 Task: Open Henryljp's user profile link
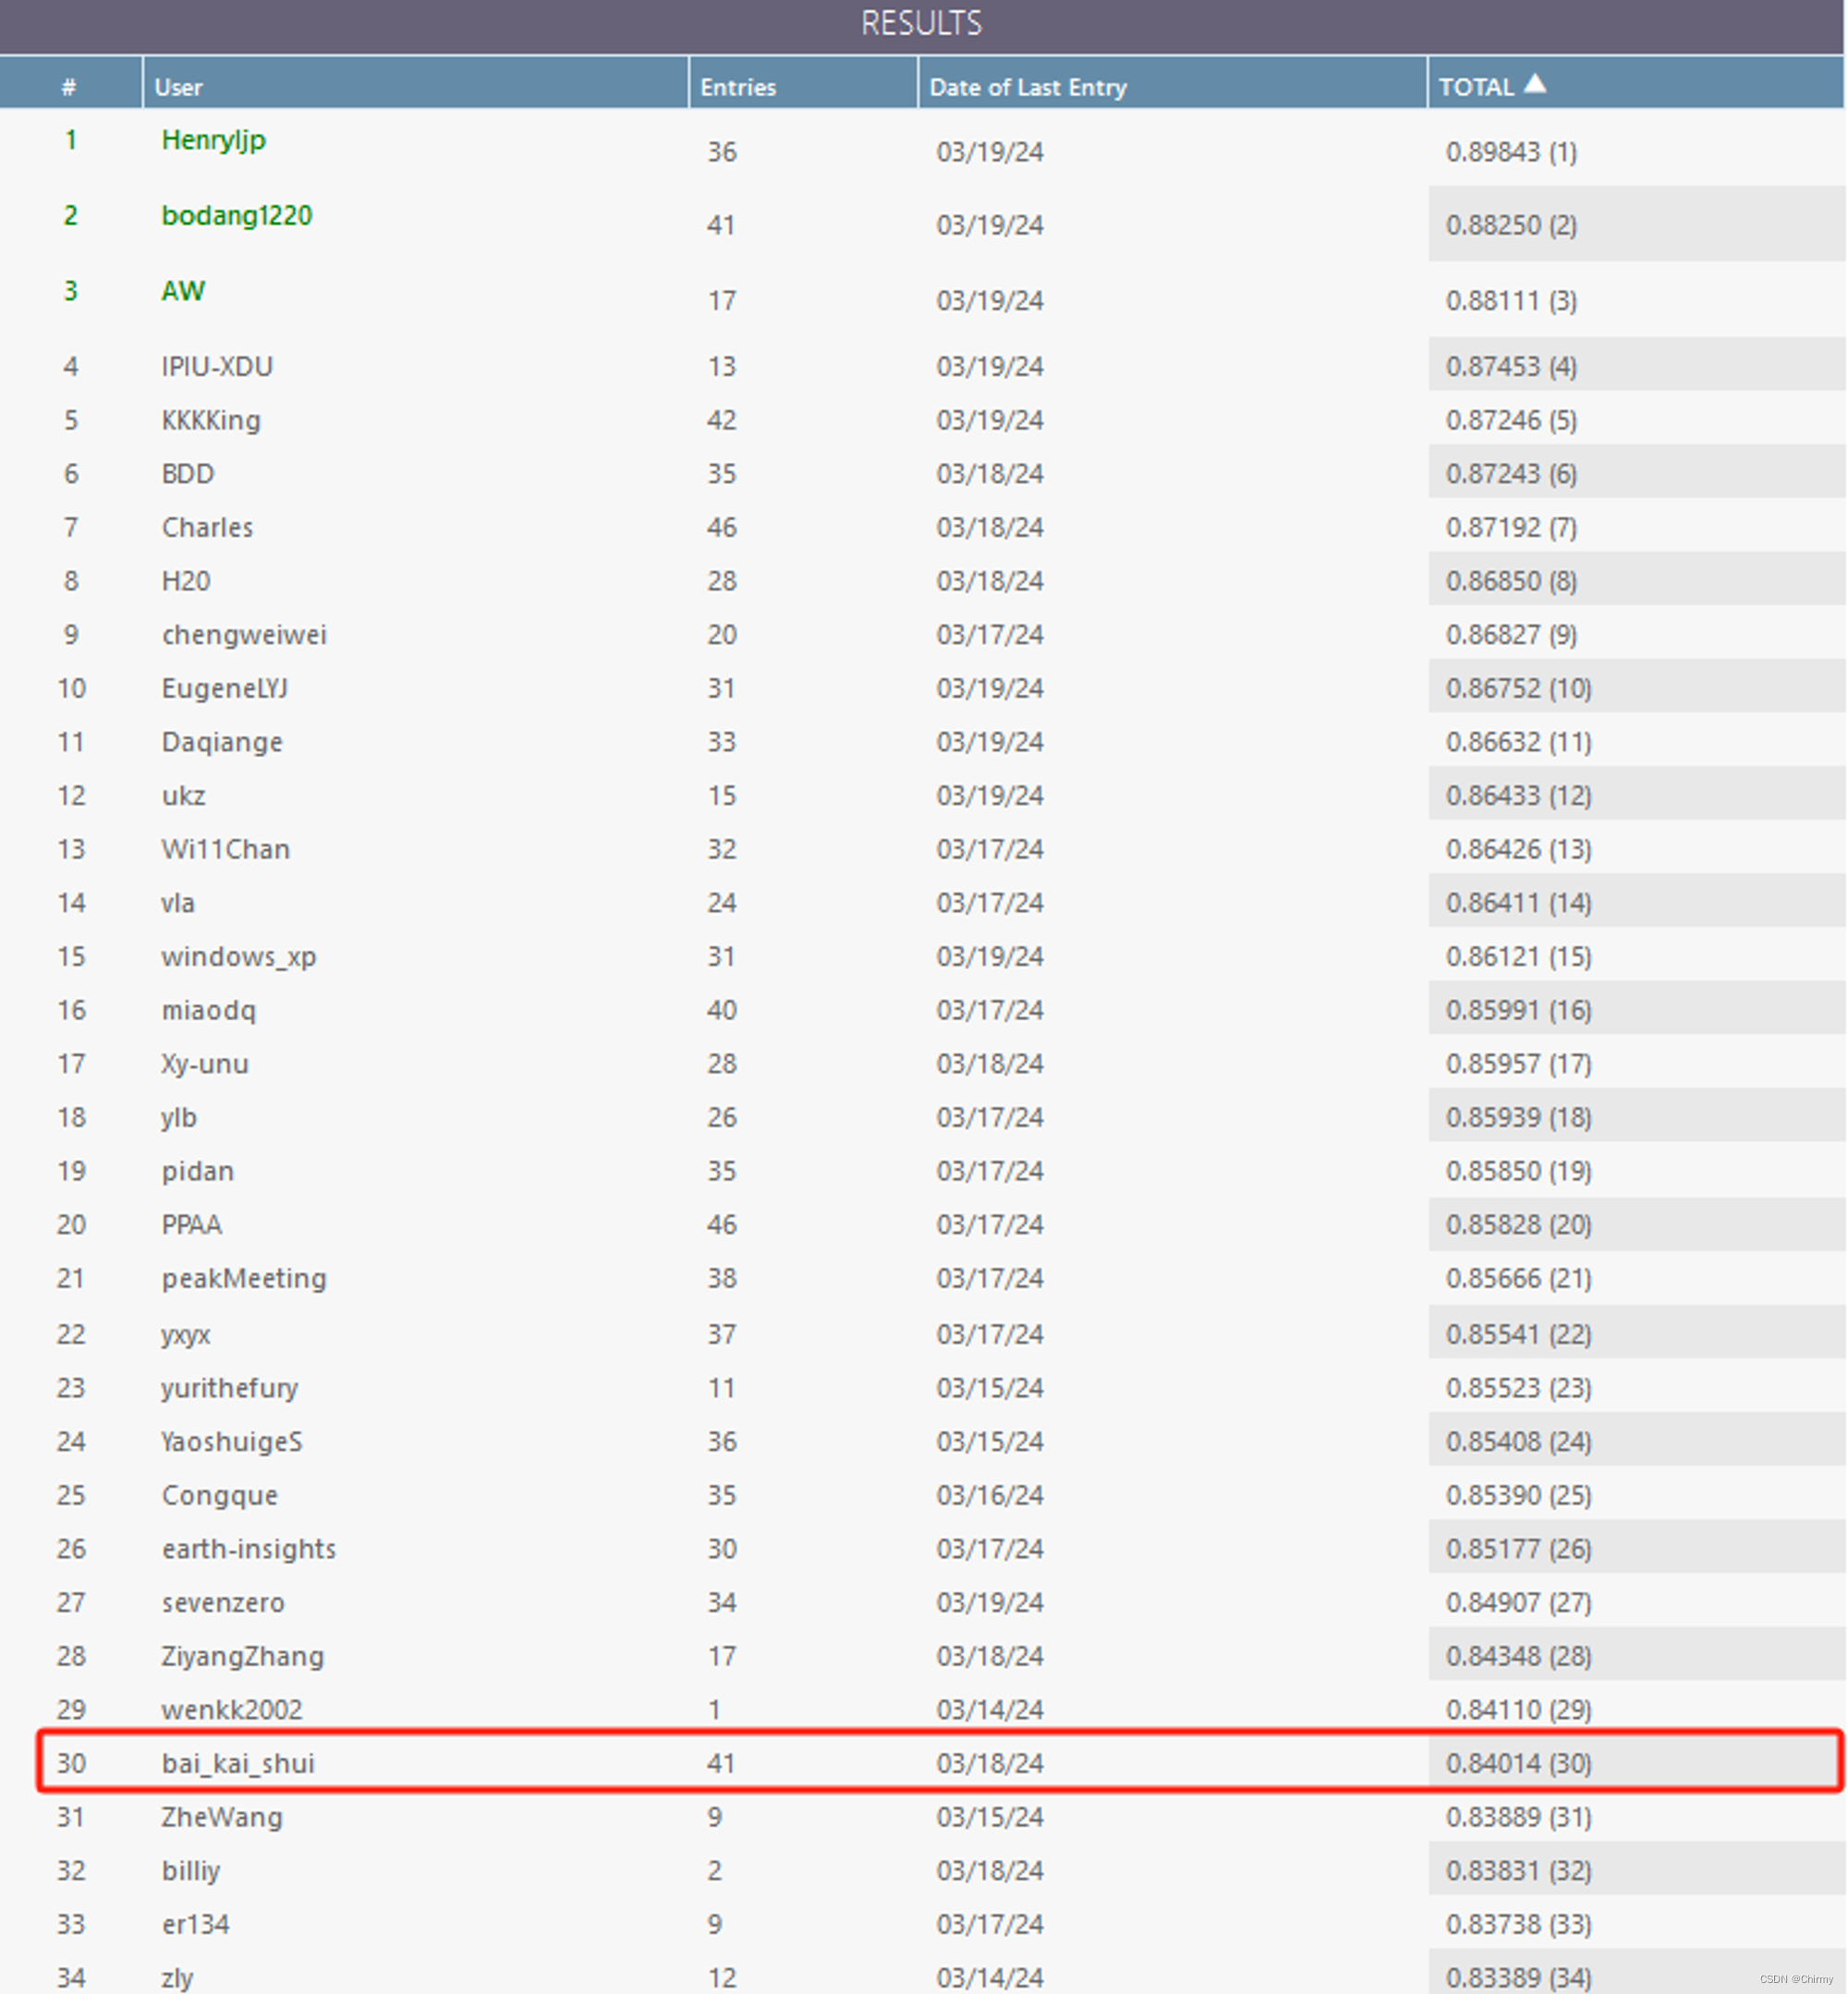[x=213, y=140]
